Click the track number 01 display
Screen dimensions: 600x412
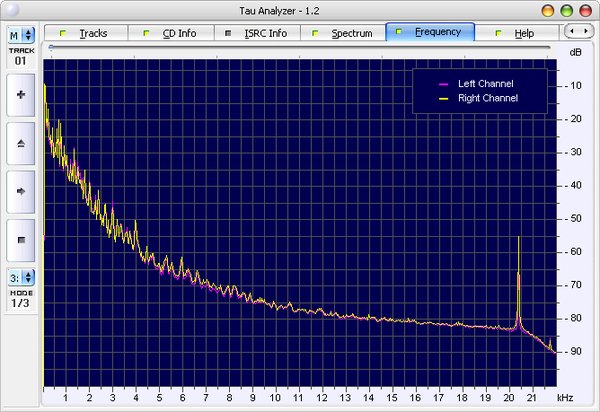tap(21, 61)
